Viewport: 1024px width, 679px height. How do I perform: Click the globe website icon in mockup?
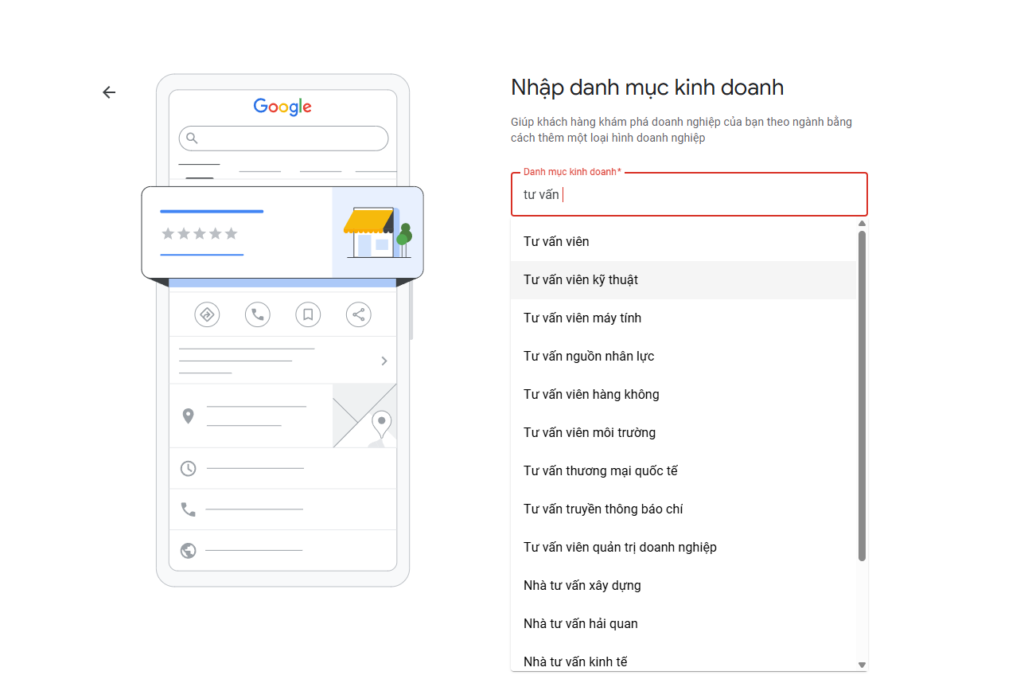(188, 550)
